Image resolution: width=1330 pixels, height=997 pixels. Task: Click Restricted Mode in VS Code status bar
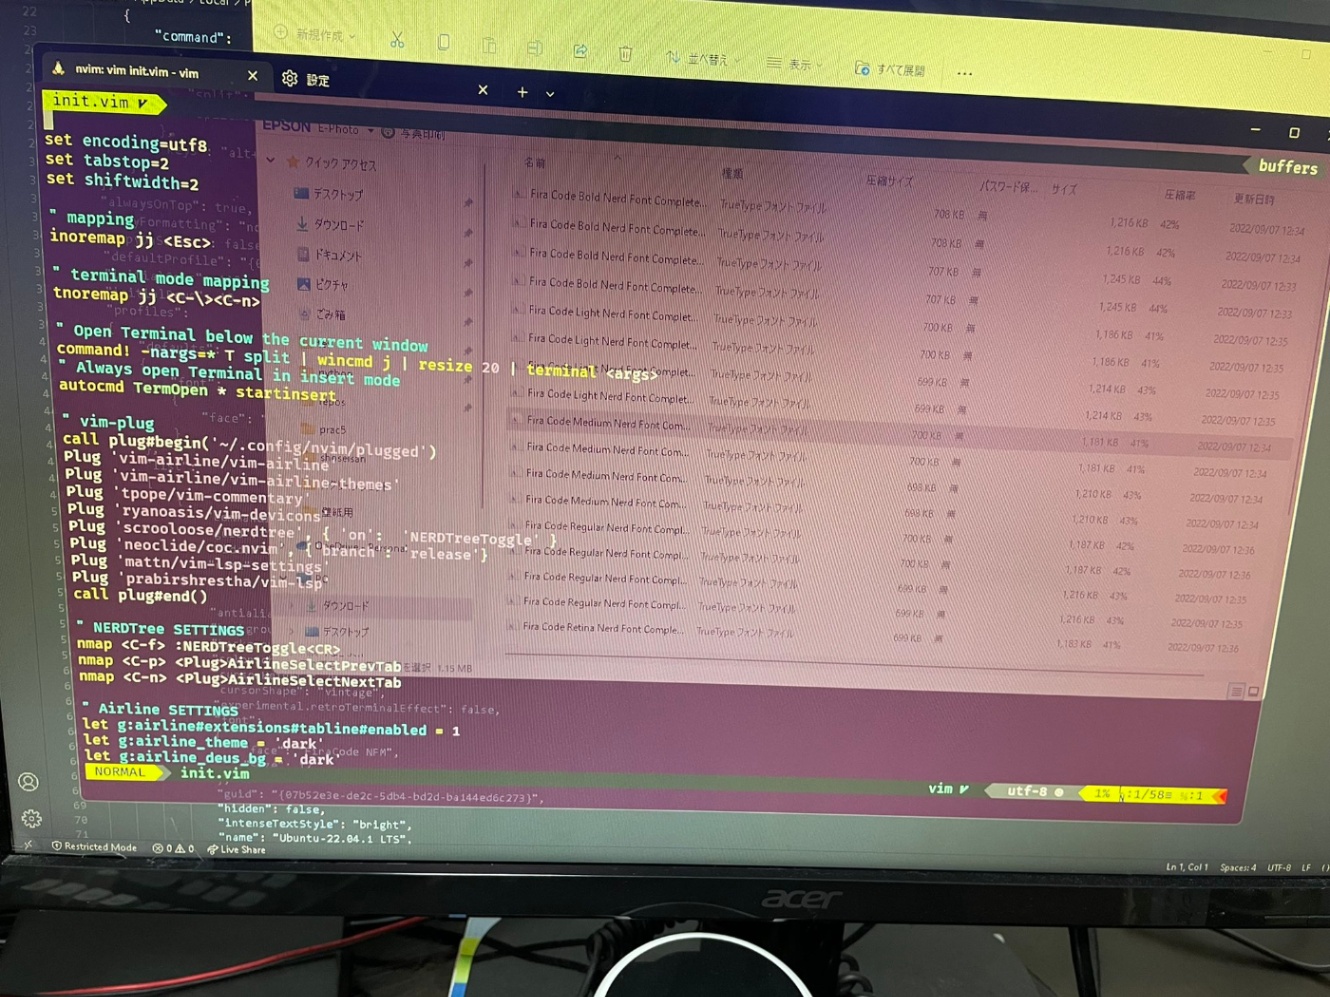94,847
